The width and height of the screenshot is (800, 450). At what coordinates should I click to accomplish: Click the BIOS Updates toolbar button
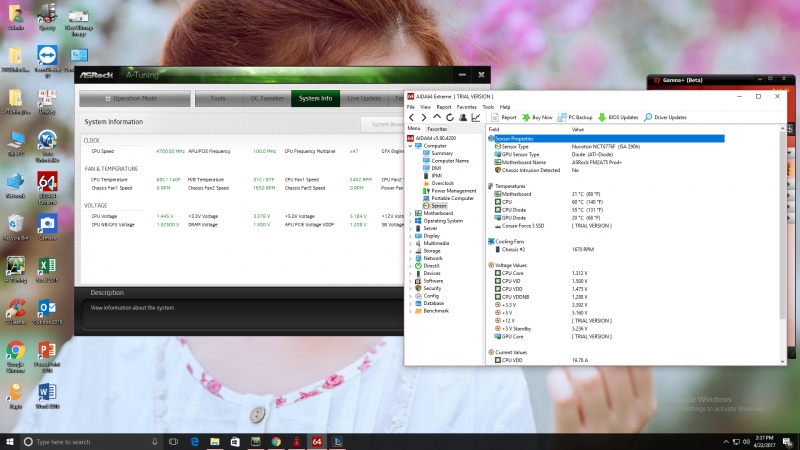point(619,117)
